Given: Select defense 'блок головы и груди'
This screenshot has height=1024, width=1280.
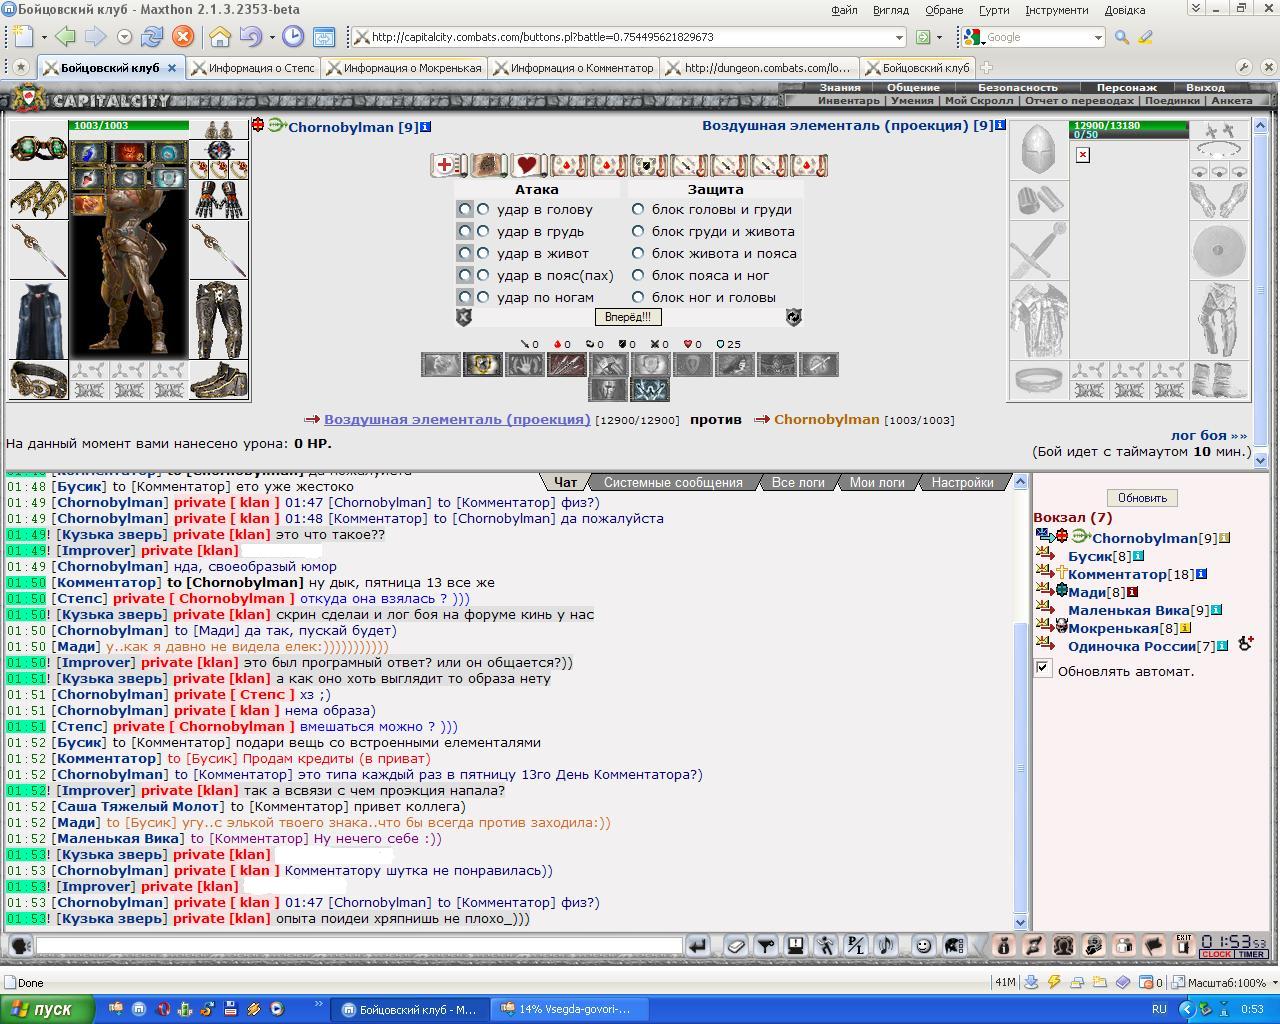Looking at the screenshot, I should [x=638, y=209].
